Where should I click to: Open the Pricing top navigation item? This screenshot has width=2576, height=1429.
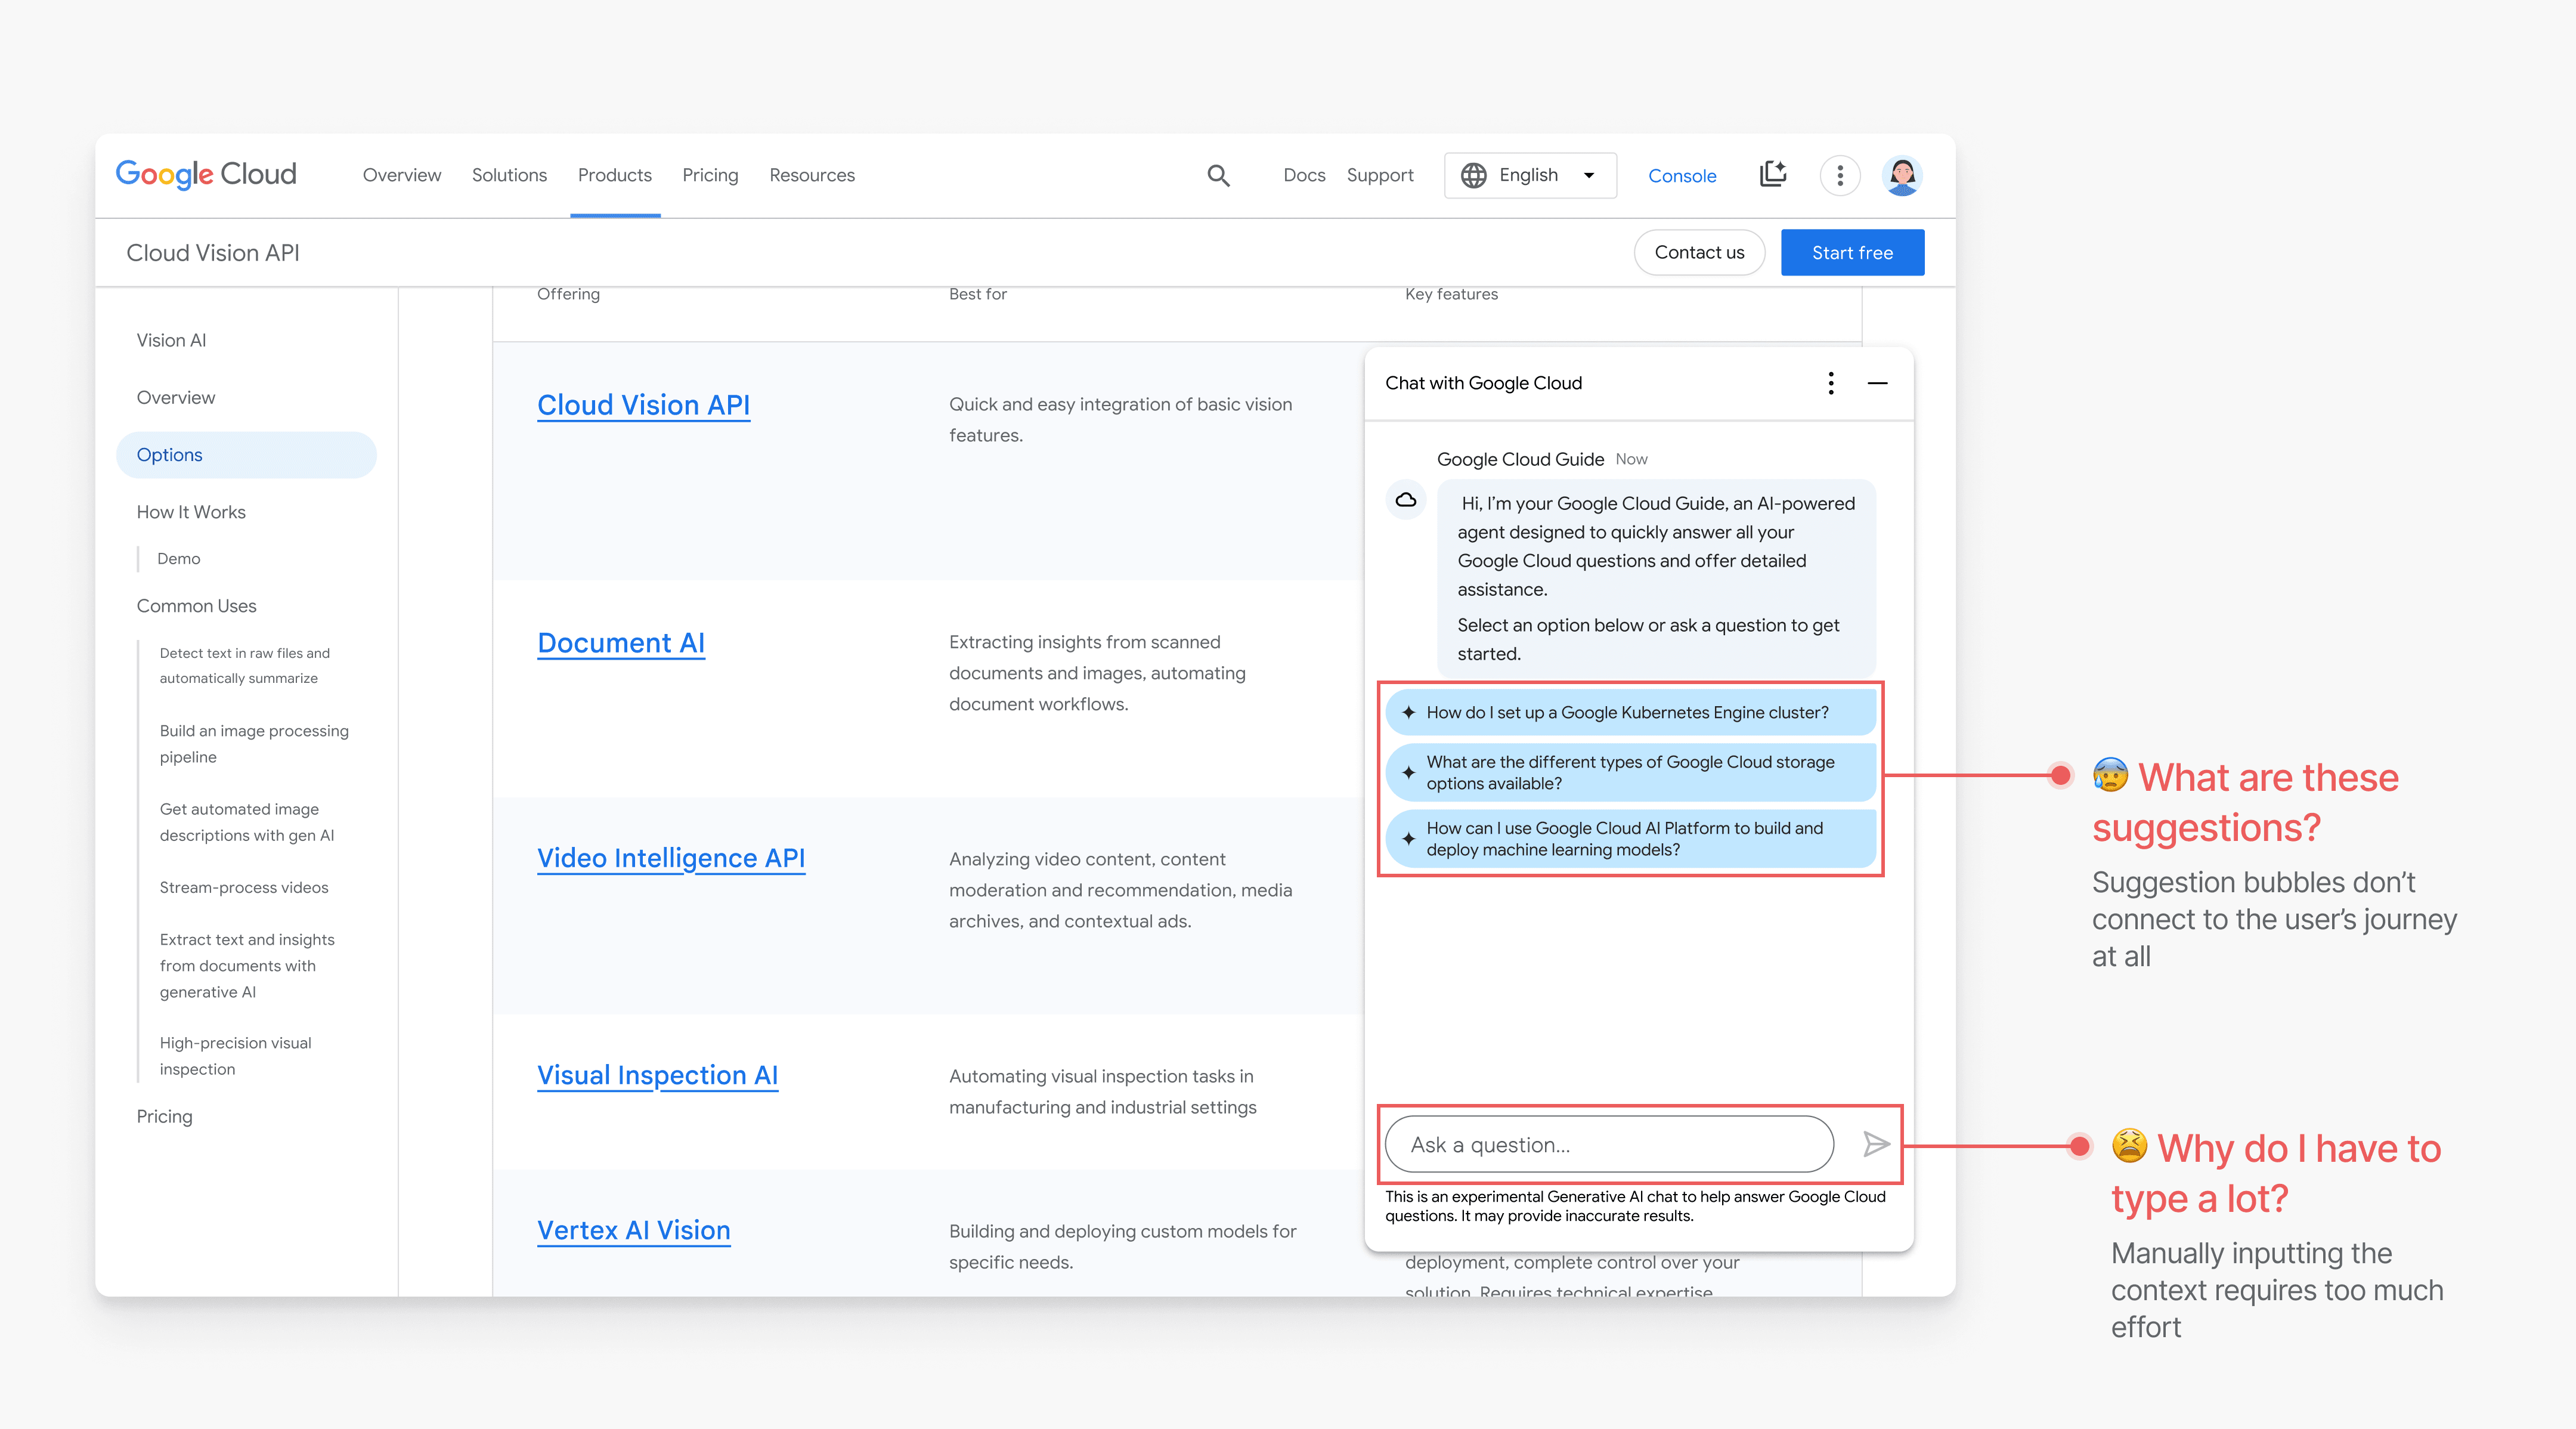click(710, 175)
